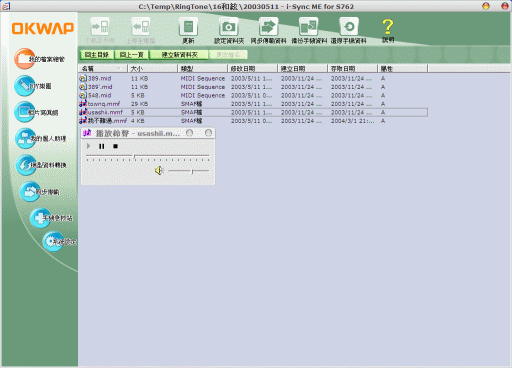The height and width of the screenshot is (368, 512).
Task: Open 我的個人助理 sidebar icon
Action: [x=25, y=138]
